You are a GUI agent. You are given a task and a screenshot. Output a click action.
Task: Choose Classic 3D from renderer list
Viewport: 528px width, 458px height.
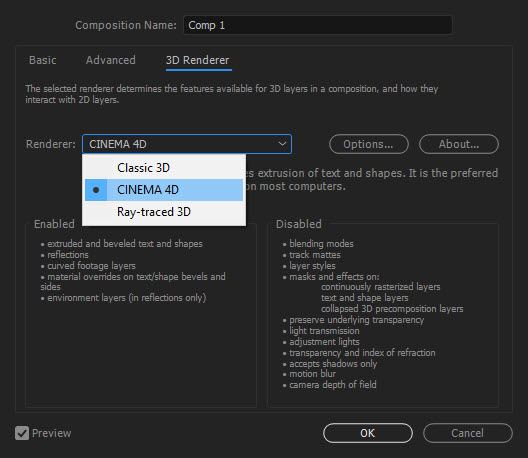[x=164, y=168]
